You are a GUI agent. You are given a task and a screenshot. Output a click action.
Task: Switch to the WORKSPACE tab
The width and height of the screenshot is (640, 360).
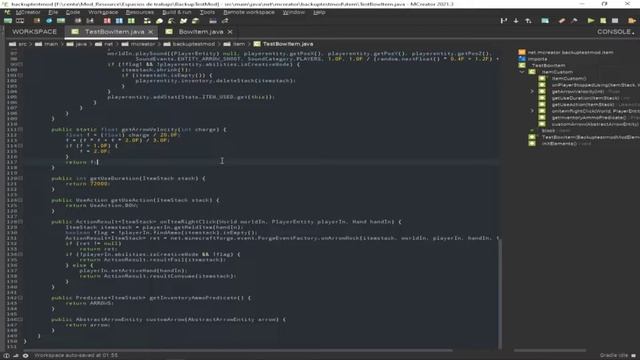point(34,32)
